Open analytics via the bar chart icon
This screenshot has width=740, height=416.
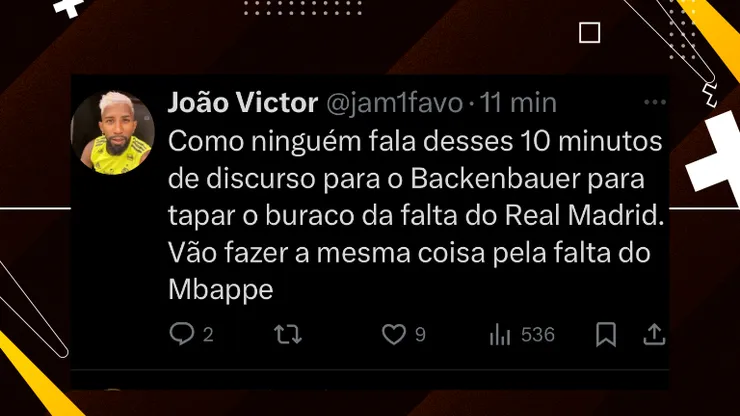point(500,334)
